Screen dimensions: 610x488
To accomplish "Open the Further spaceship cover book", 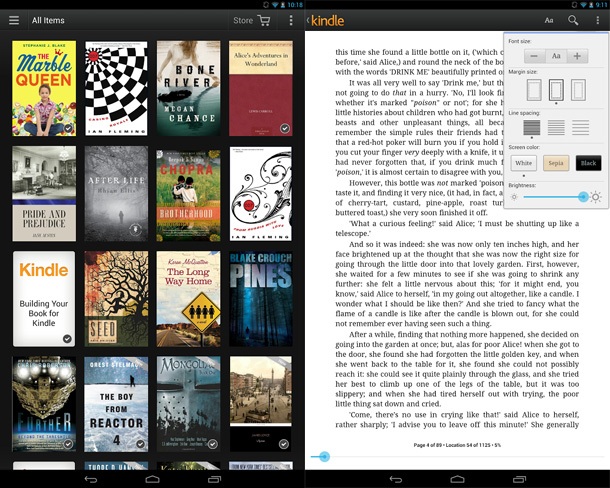I will [x=44, y=404].
